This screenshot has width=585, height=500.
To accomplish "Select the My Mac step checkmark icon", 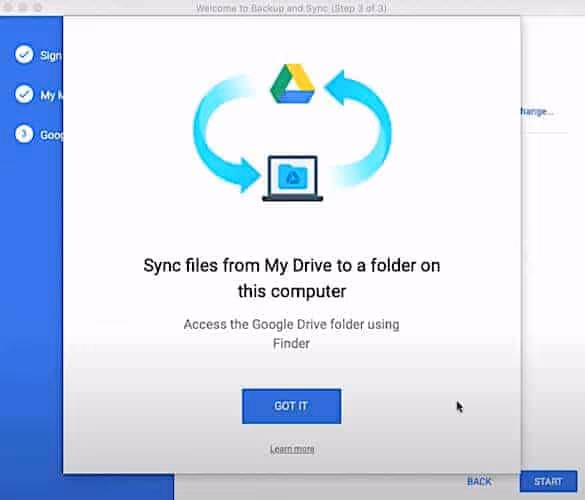I will click(x=24, y=94).
